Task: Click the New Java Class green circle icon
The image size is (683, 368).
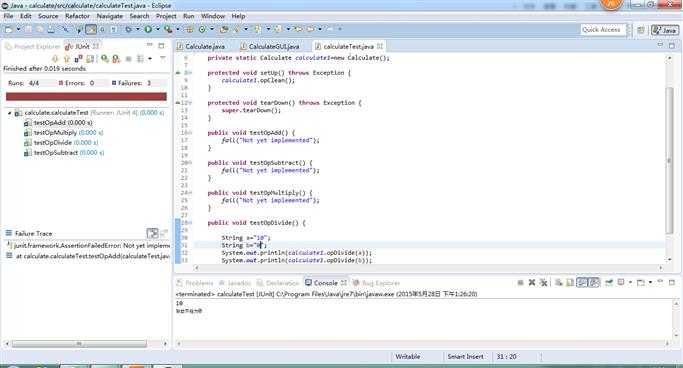Action: click(x=202, y=29)
